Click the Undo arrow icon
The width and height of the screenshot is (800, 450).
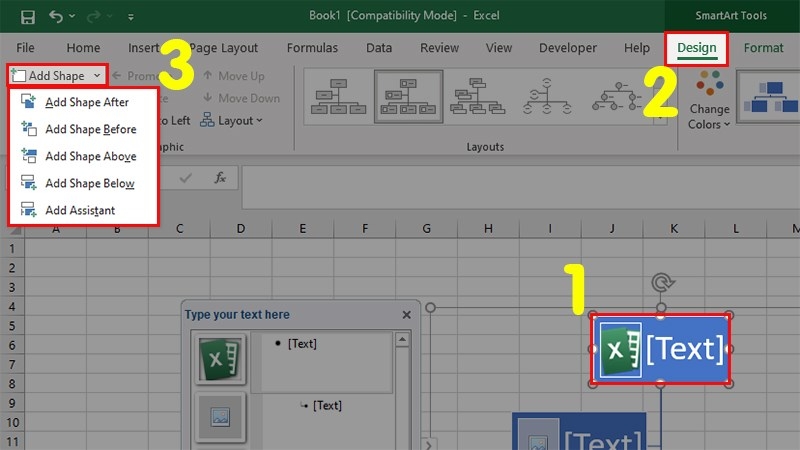pos(56,16)
